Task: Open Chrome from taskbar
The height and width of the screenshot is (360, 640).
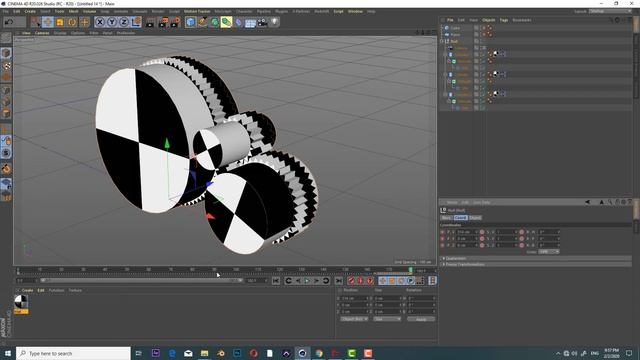Action: [x=319, y=353]
